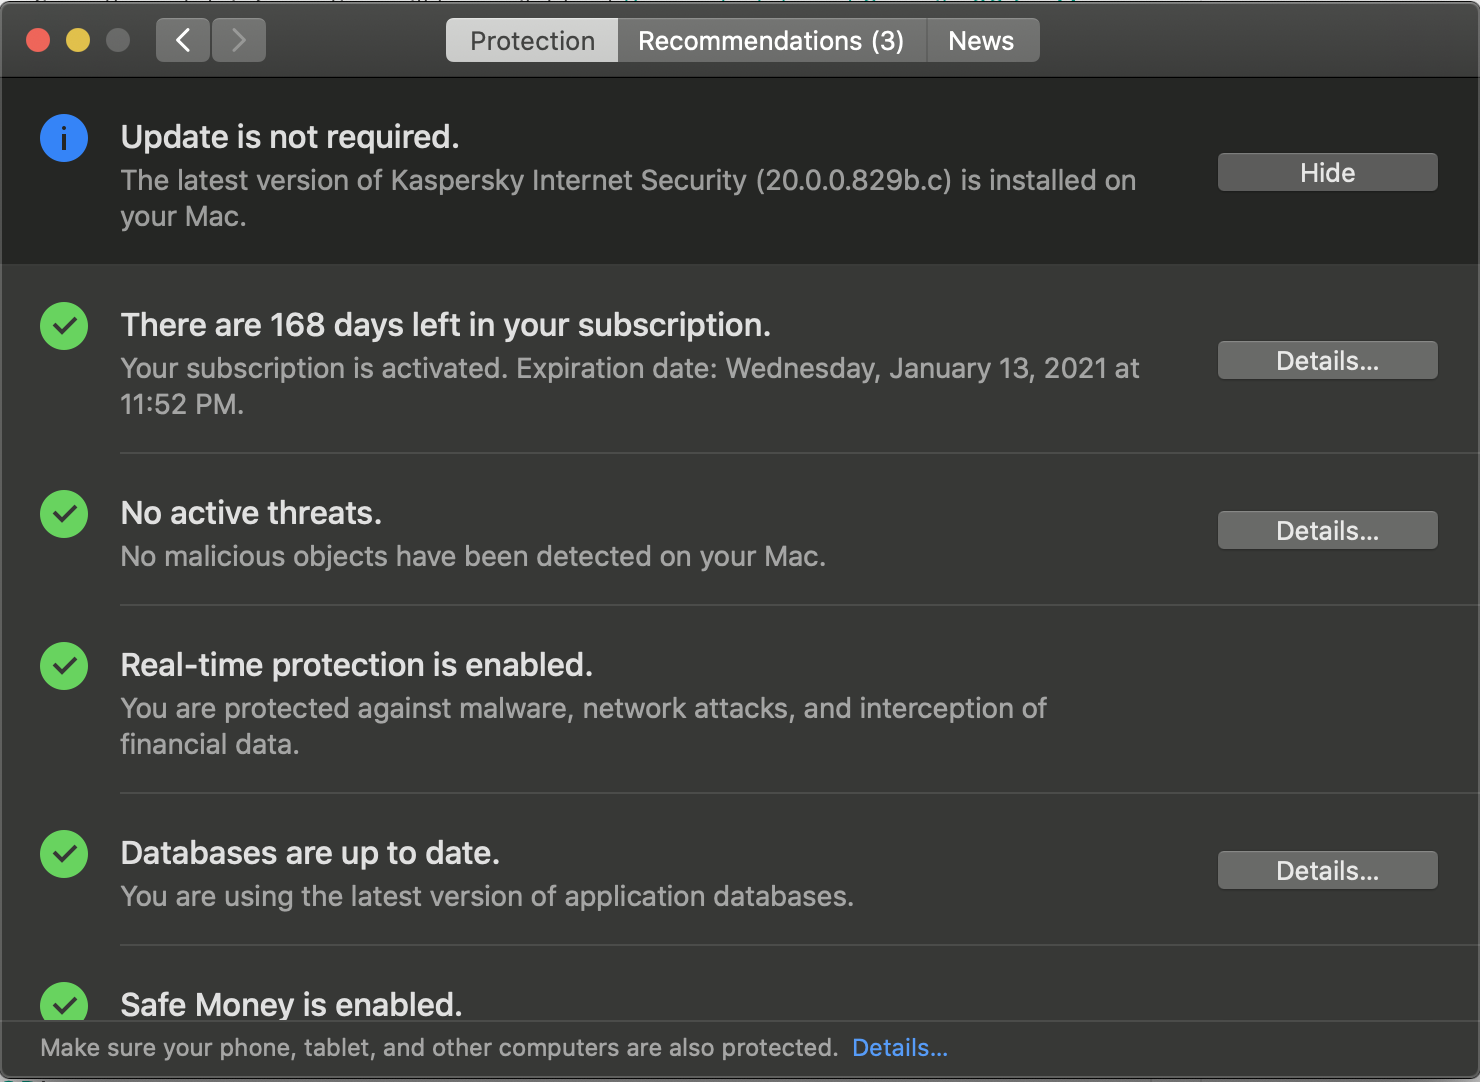Hide the update not required notice
This screenshot has width=1480, height=1082.
tap(1327, 172)
